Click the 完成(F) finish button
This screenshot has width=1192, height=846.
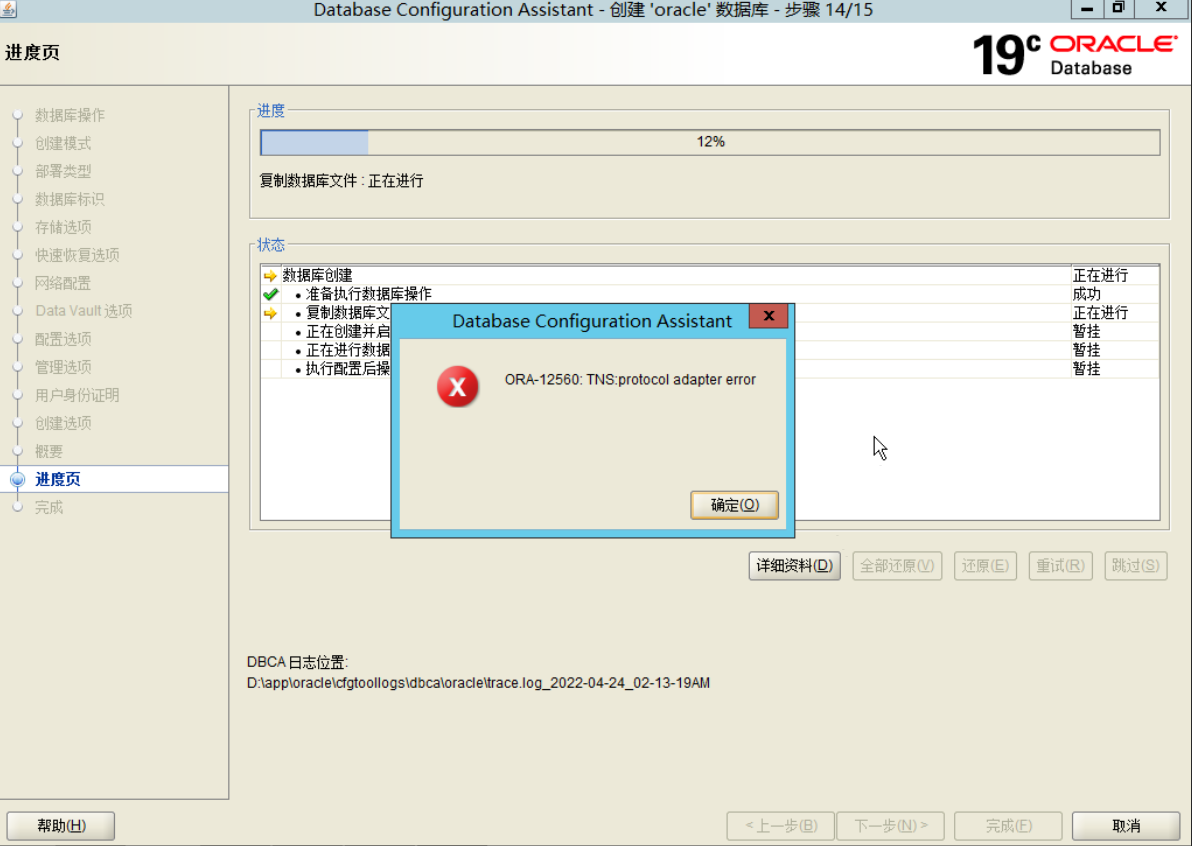(1008, 825)
